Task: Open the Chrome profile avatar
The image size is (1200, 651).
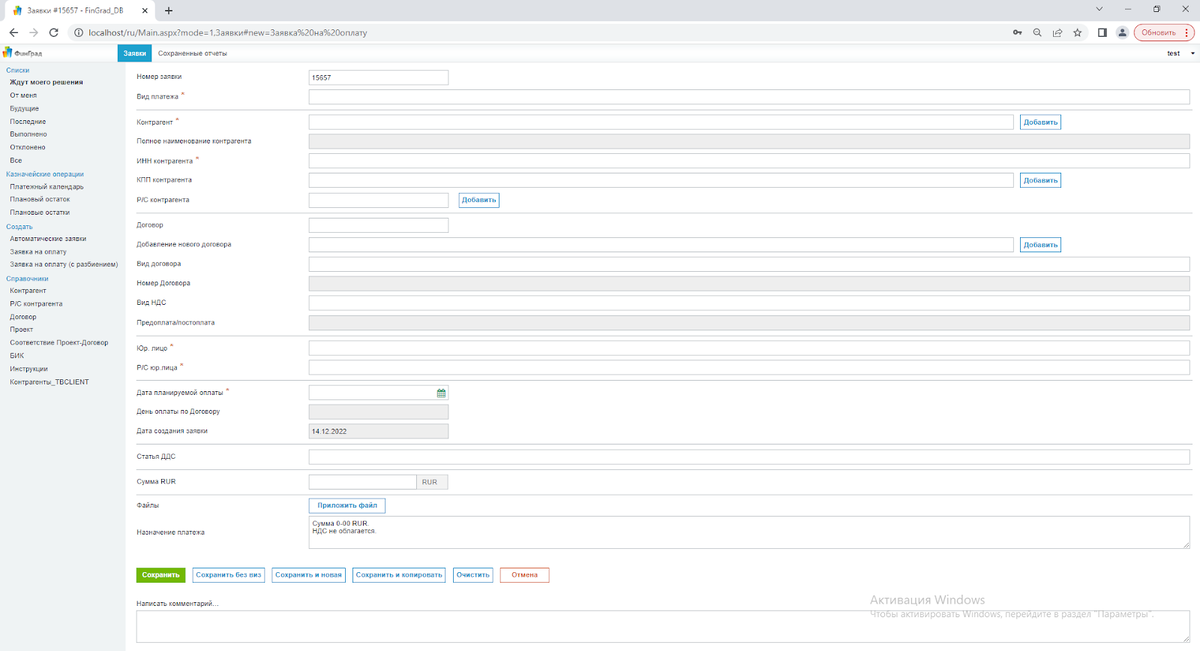Action: (1122, 32)
